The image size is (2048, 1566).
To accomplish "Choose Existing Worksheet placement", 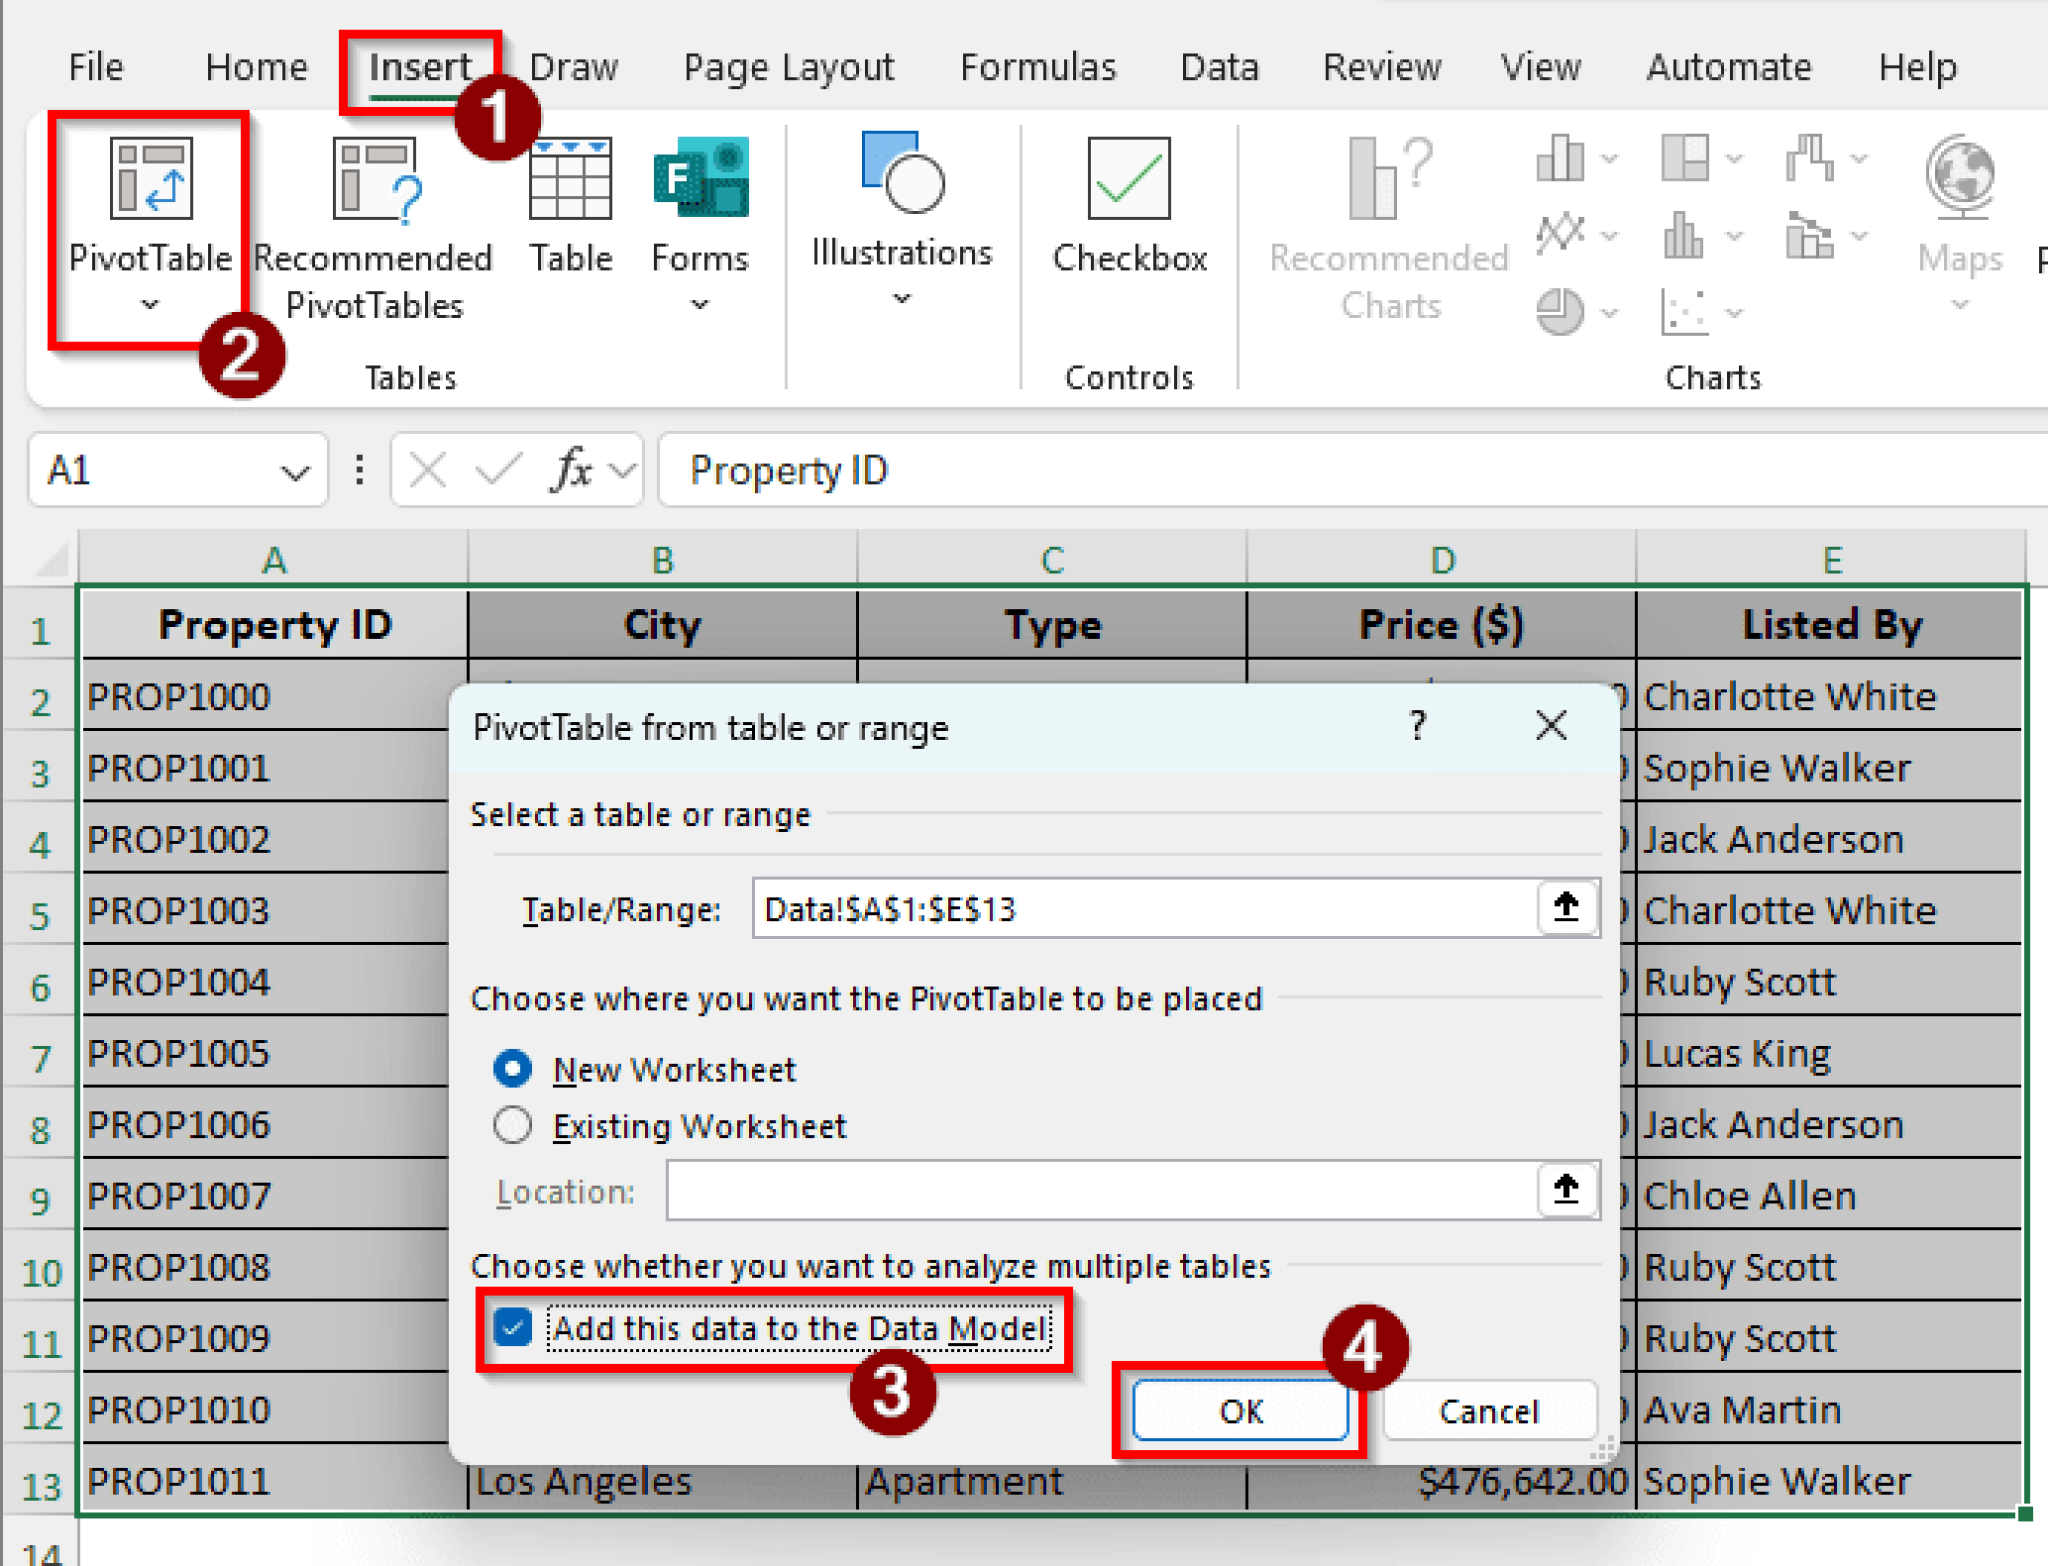I will tap(511, 1125).
